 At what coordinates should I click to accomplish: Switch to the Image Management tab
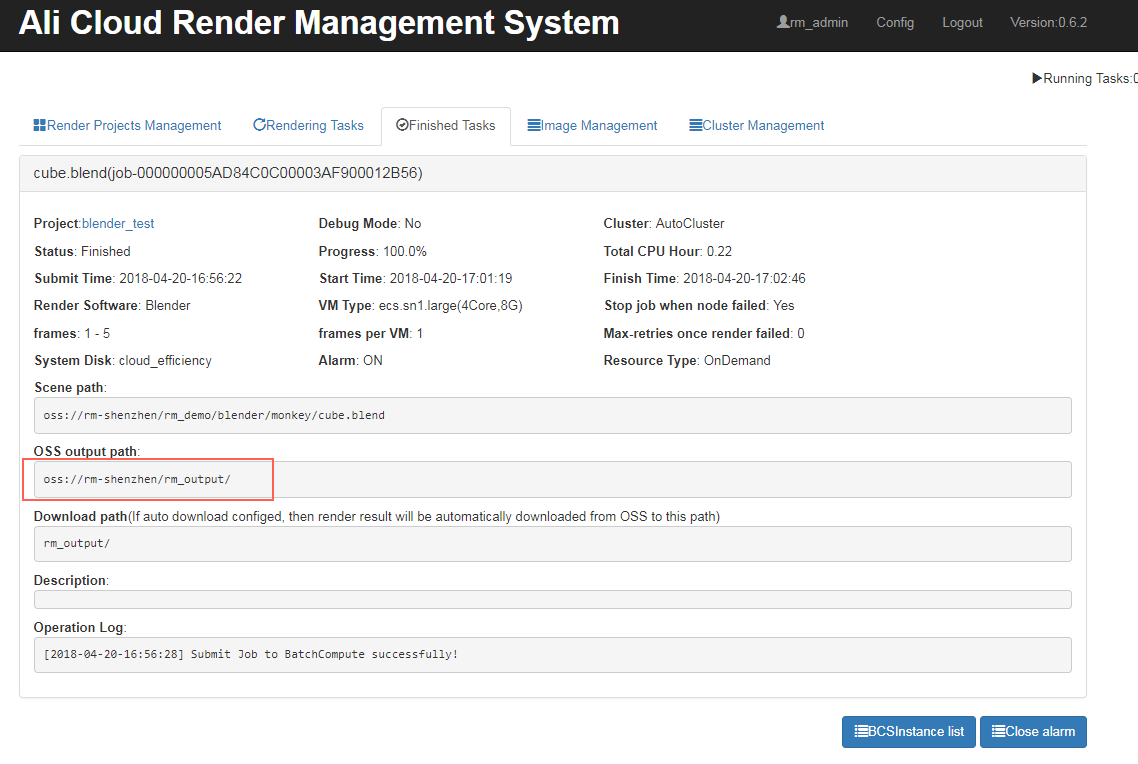pos(592,126)
